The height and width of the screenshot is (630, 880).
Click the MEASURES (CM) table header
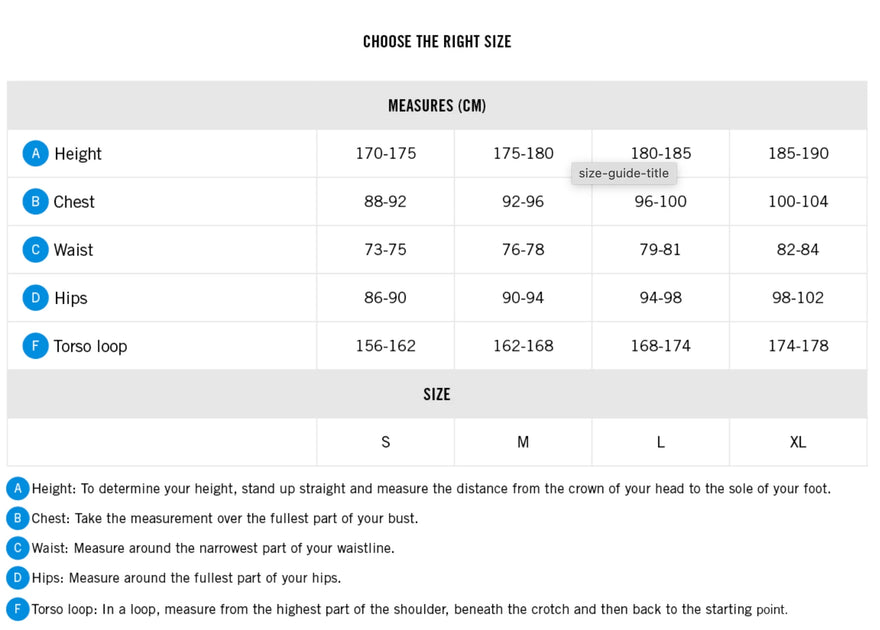(x=437, y=105)
